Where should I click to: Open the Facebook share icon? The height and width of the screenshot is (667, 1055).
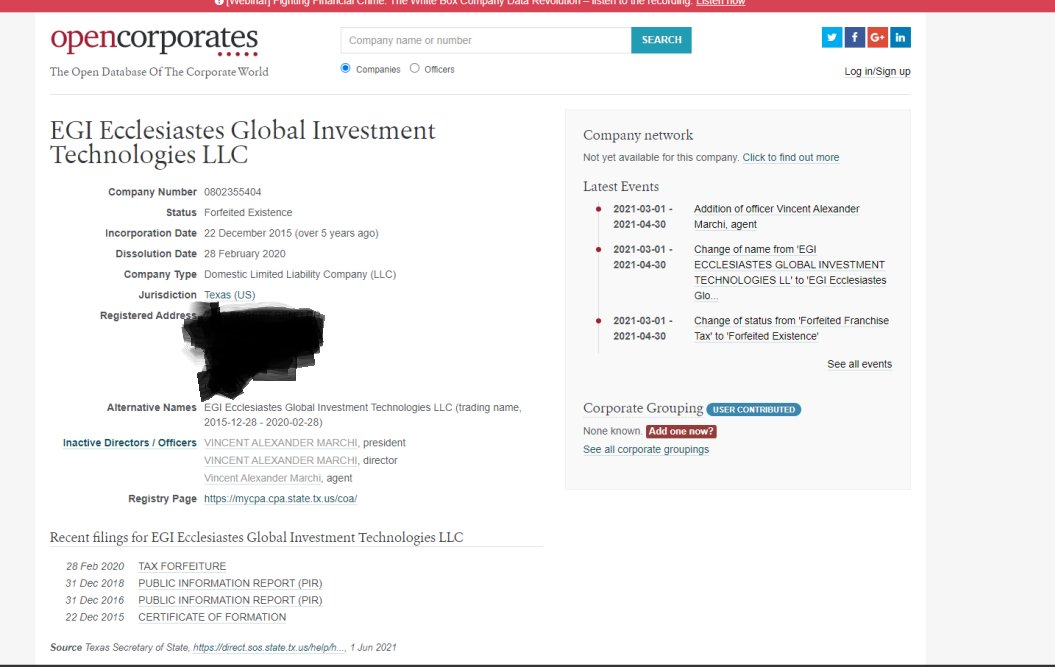(854, 37)
